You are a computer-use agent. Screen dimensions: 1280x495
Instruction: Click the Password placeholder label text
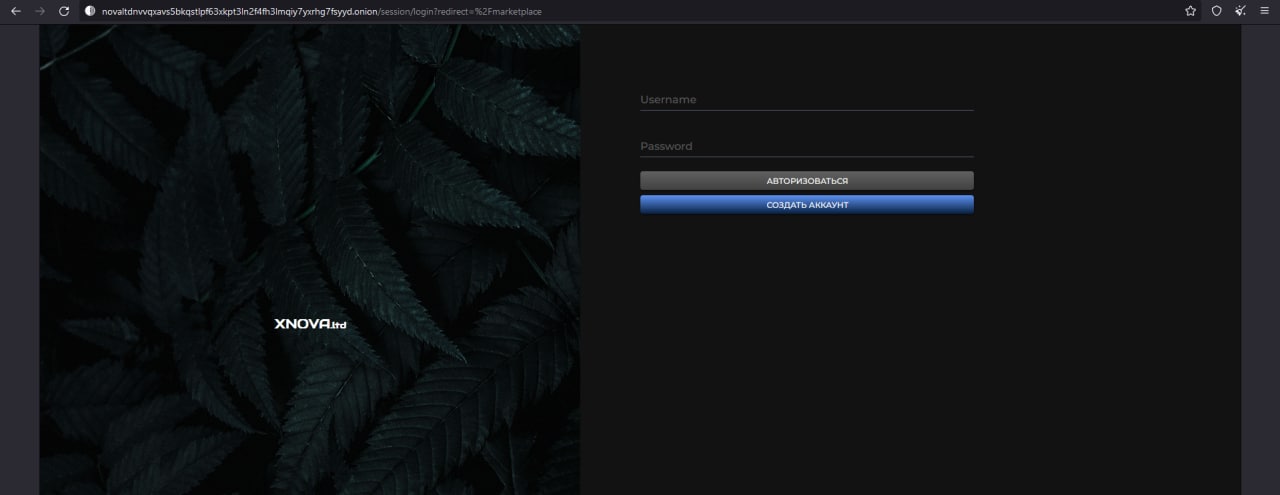tap(666, 146)
